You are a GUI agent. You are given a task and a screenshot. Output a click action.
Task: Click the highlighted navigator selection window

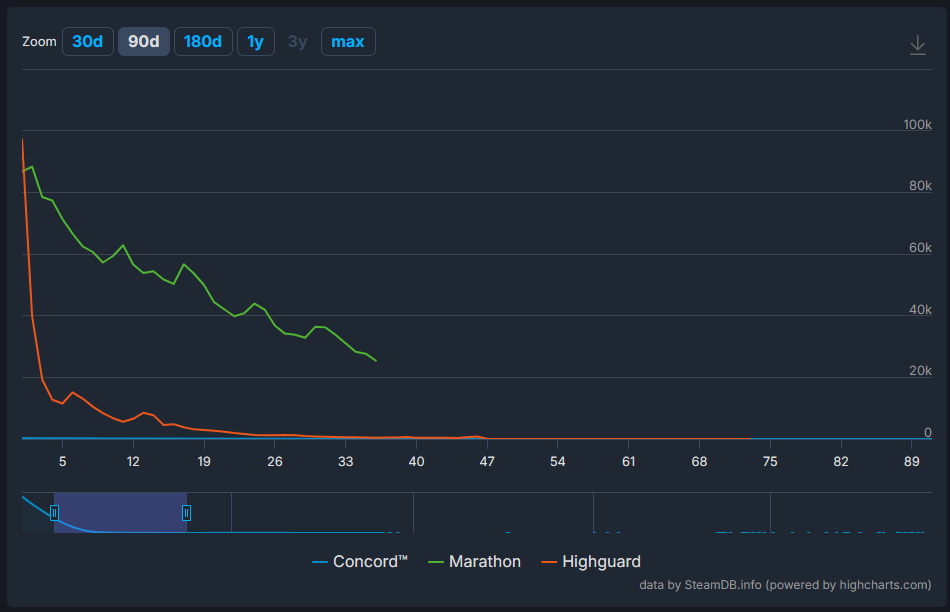121,513
